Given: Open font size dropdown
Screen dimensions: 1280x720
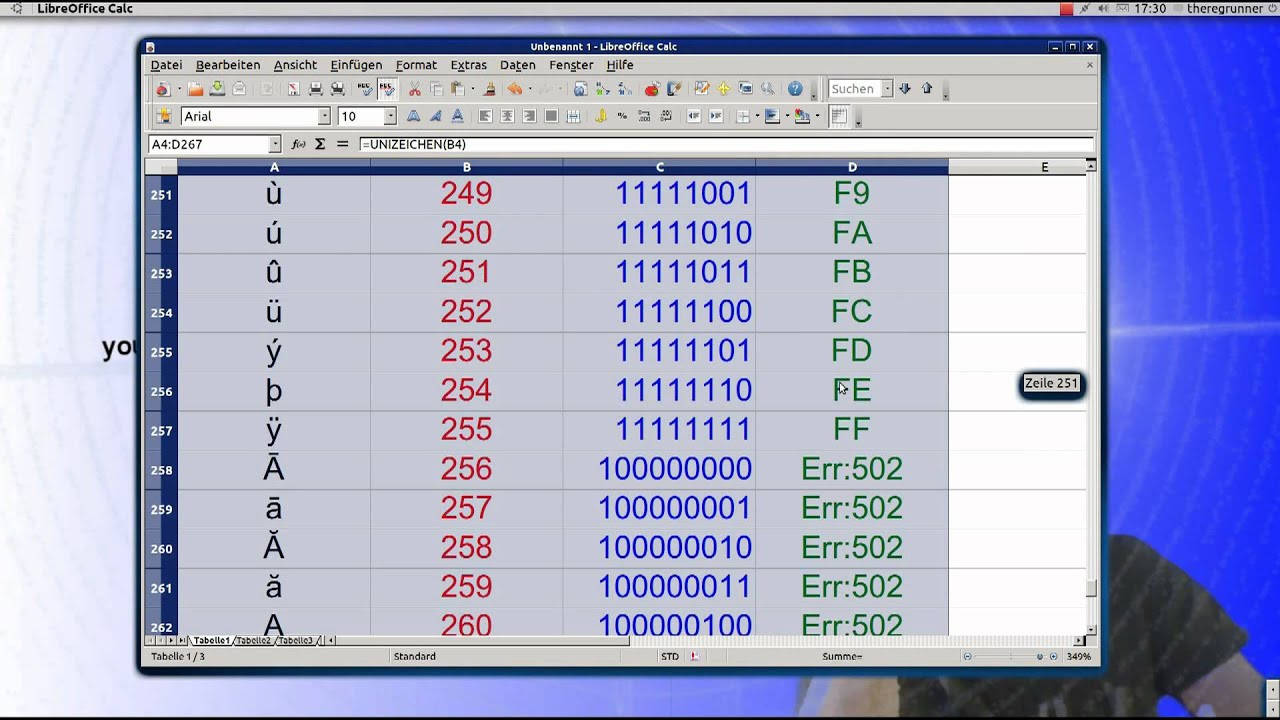Looking at the screenshot, I should (390, 116).
